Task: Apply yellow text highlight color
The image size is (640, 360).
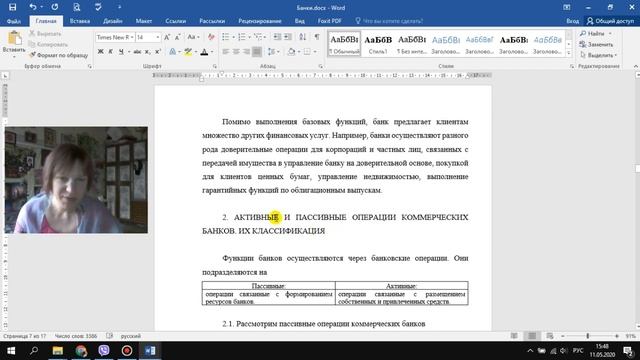Action: pyautogui.click(x=188, y=52)
